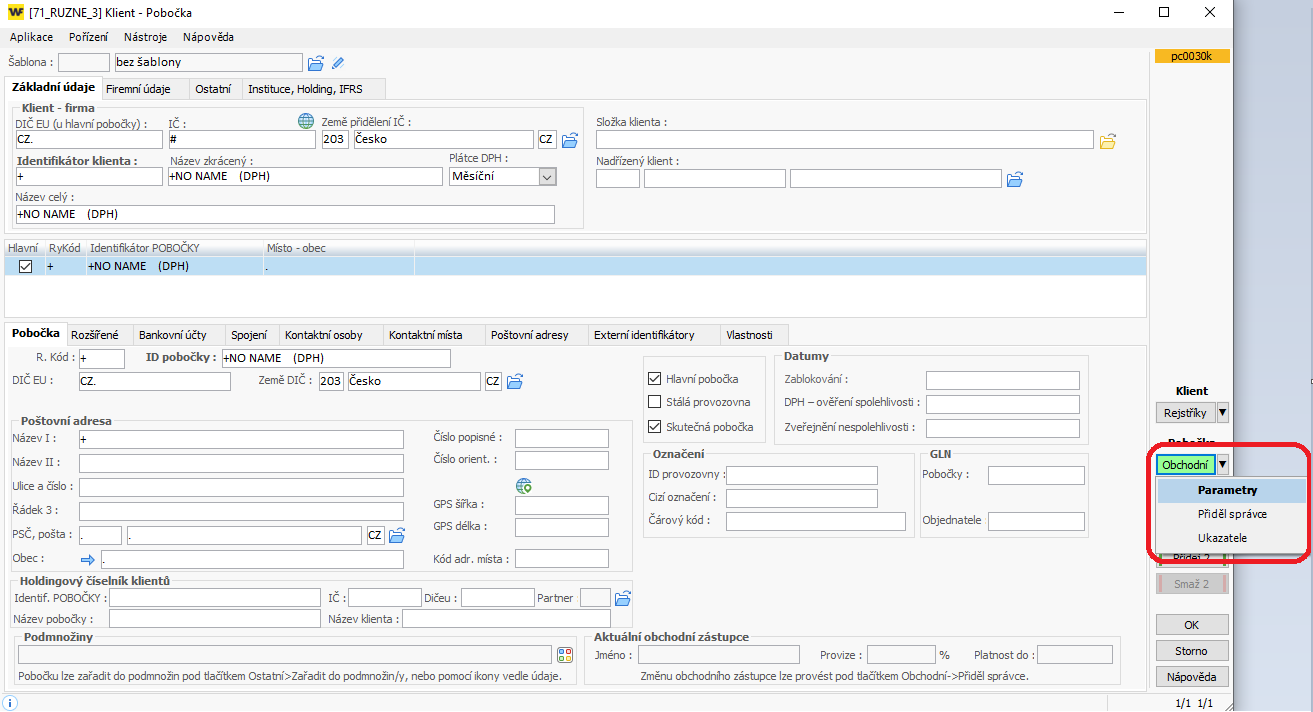Toggle the Skutečná pobočka checkbox
Viewport: 1313px width, 712px height.
point(655,426)
